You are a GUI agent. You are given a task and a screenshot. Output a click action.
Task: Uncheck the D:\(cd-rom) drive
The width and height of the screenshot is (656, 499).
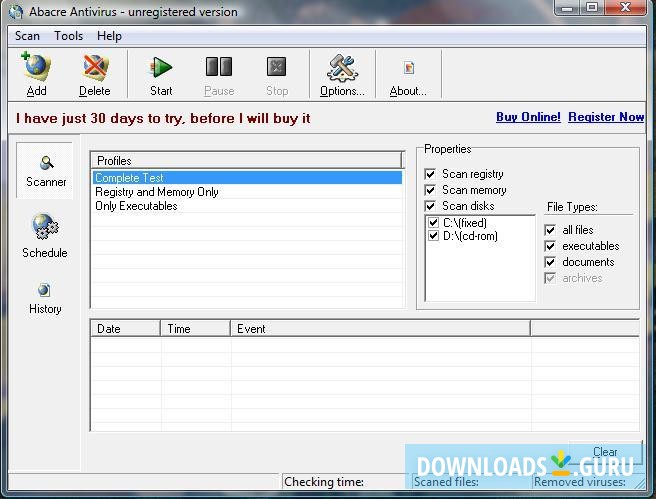tap(433, 235)
